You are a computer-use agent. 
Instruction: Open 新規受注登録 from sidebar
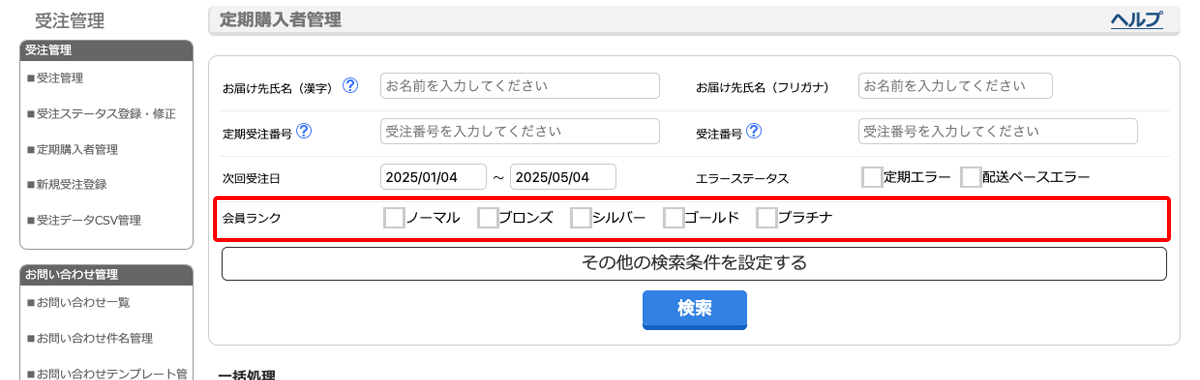pyautogui.click(x=67, y=185)
